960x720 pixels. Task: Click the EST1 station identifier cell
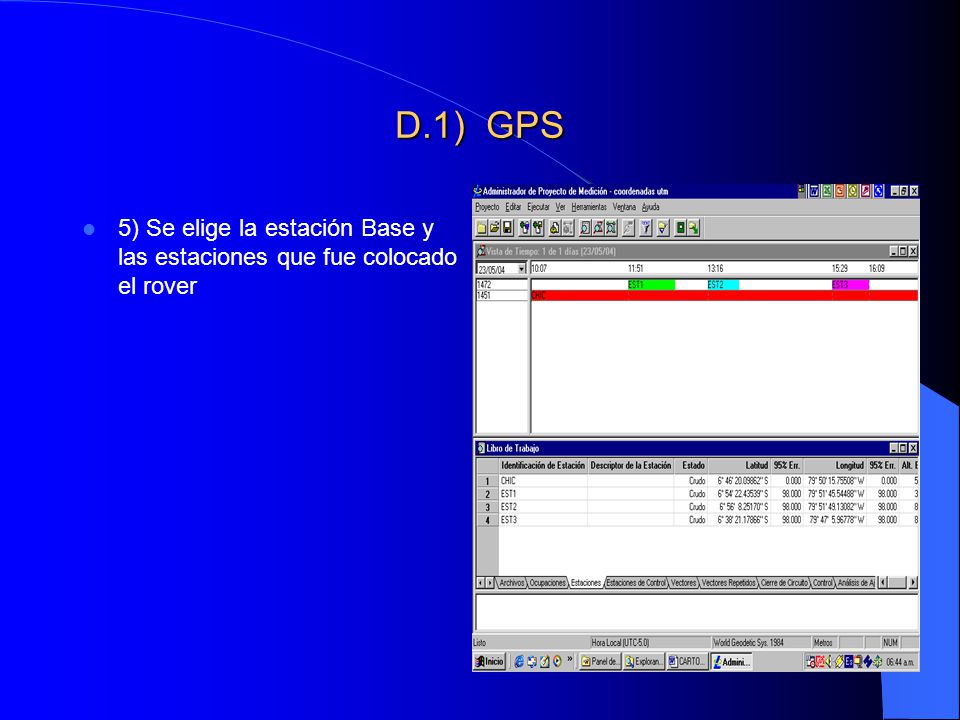(543, 494)
